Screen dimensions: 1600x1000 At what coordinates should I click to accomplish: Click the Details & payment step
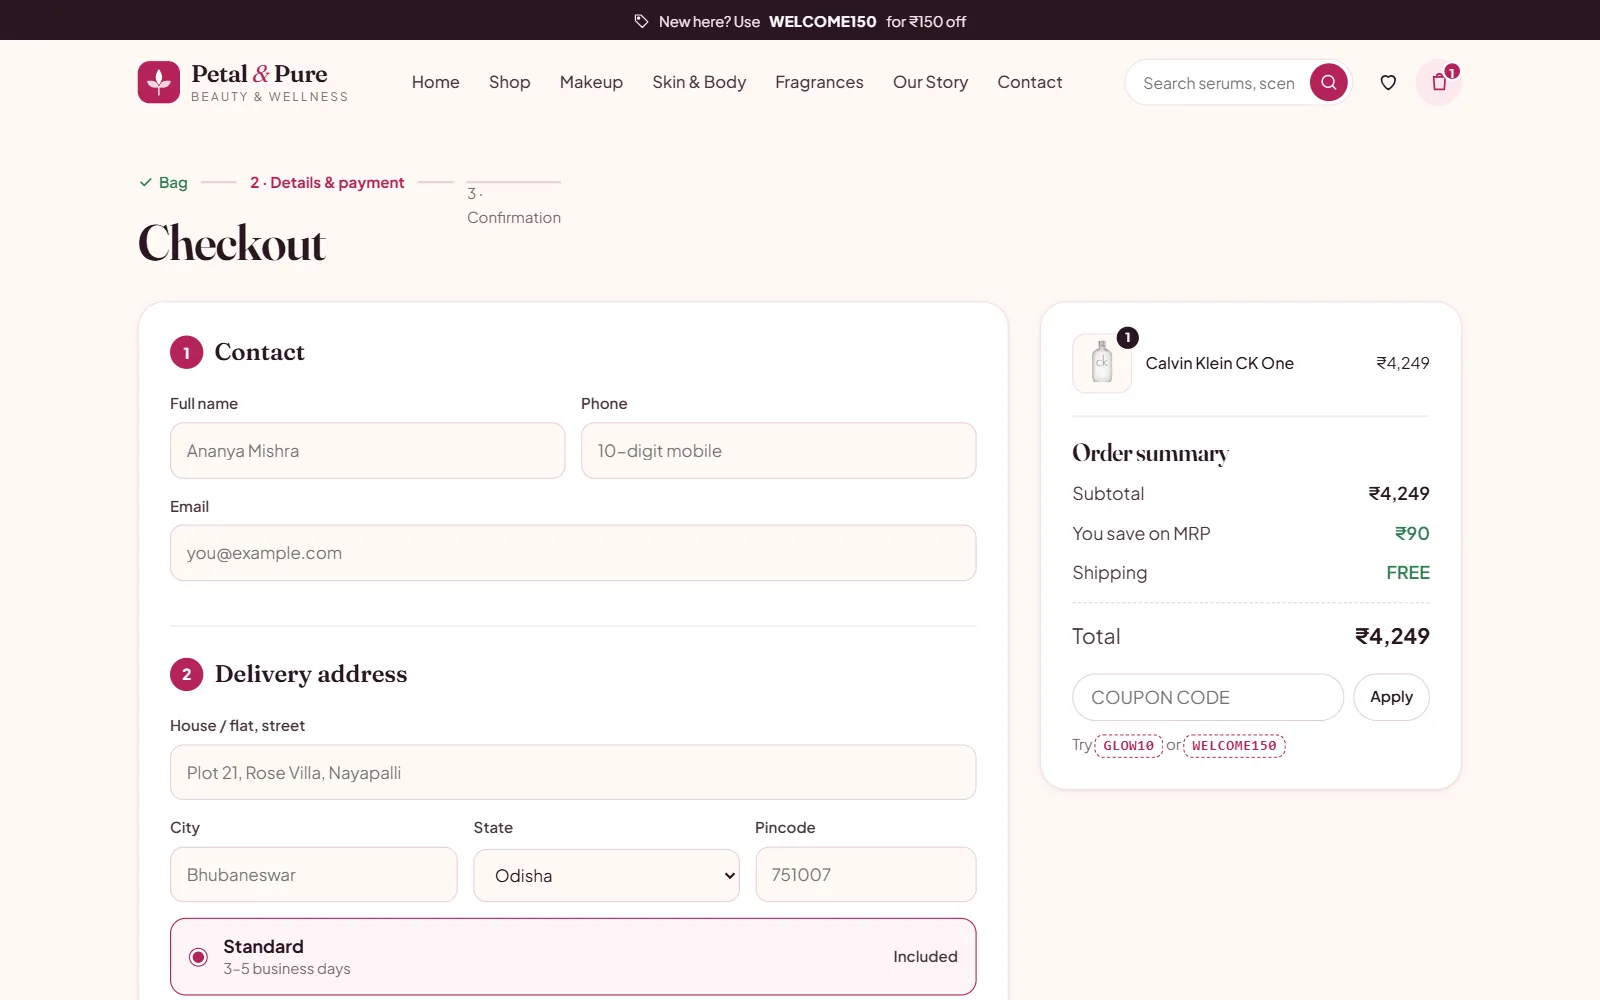(327, 182)
